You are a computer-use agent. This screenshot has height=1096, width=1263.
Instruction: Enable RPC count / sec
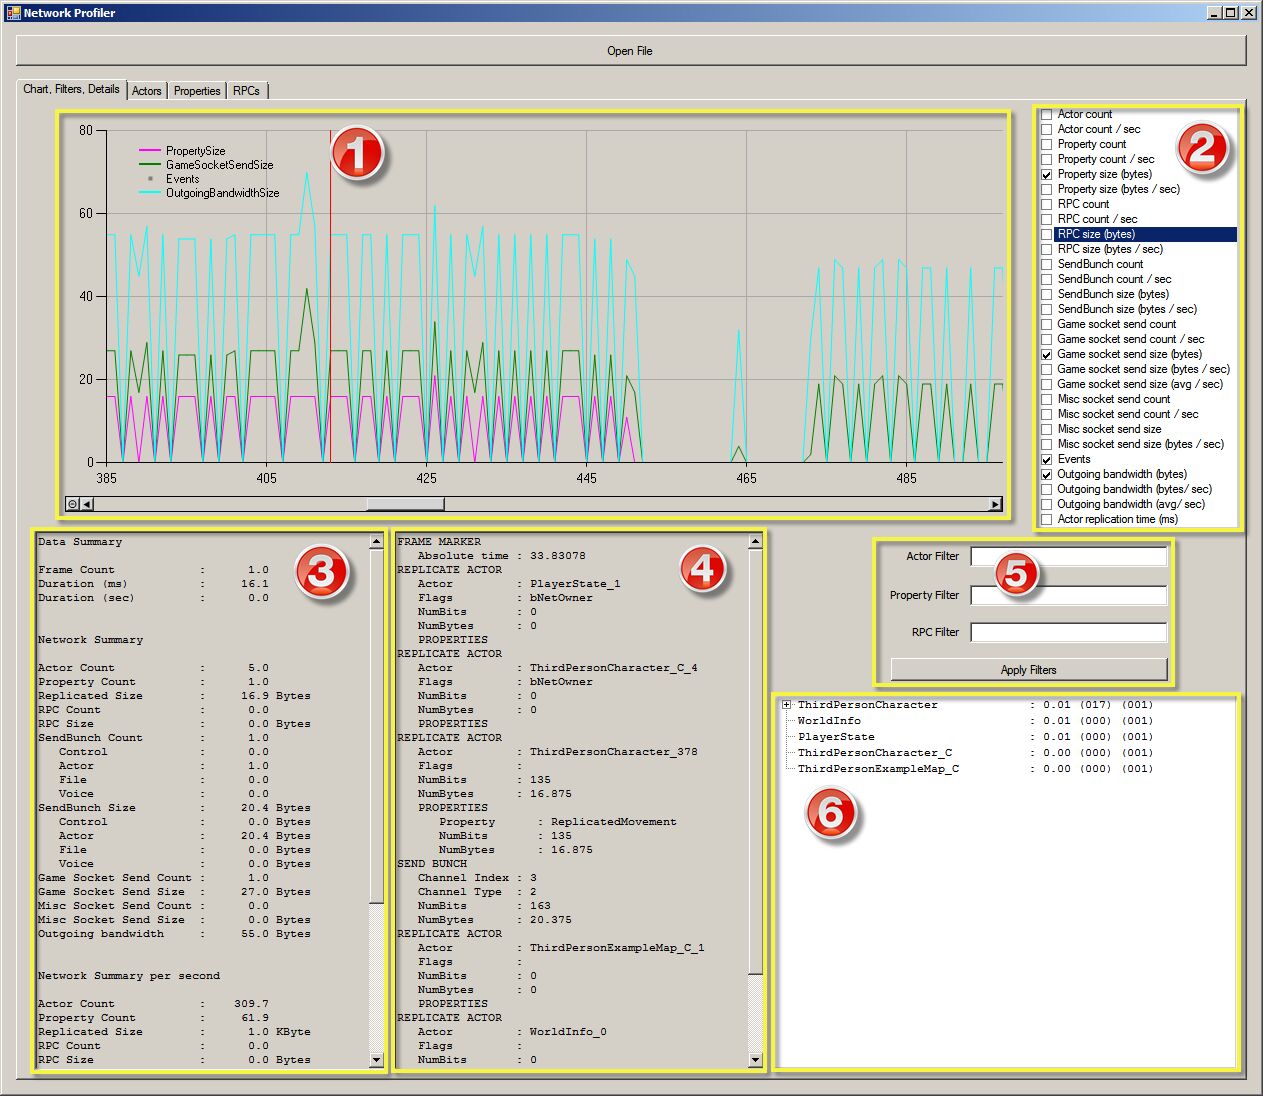(1046, 219)
